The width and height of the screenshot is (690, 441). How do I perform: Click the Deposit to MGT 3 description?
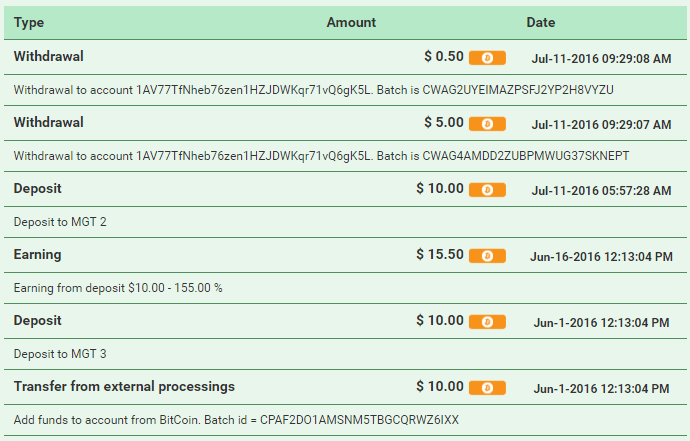pyautogui.click(x=60, y=354)
